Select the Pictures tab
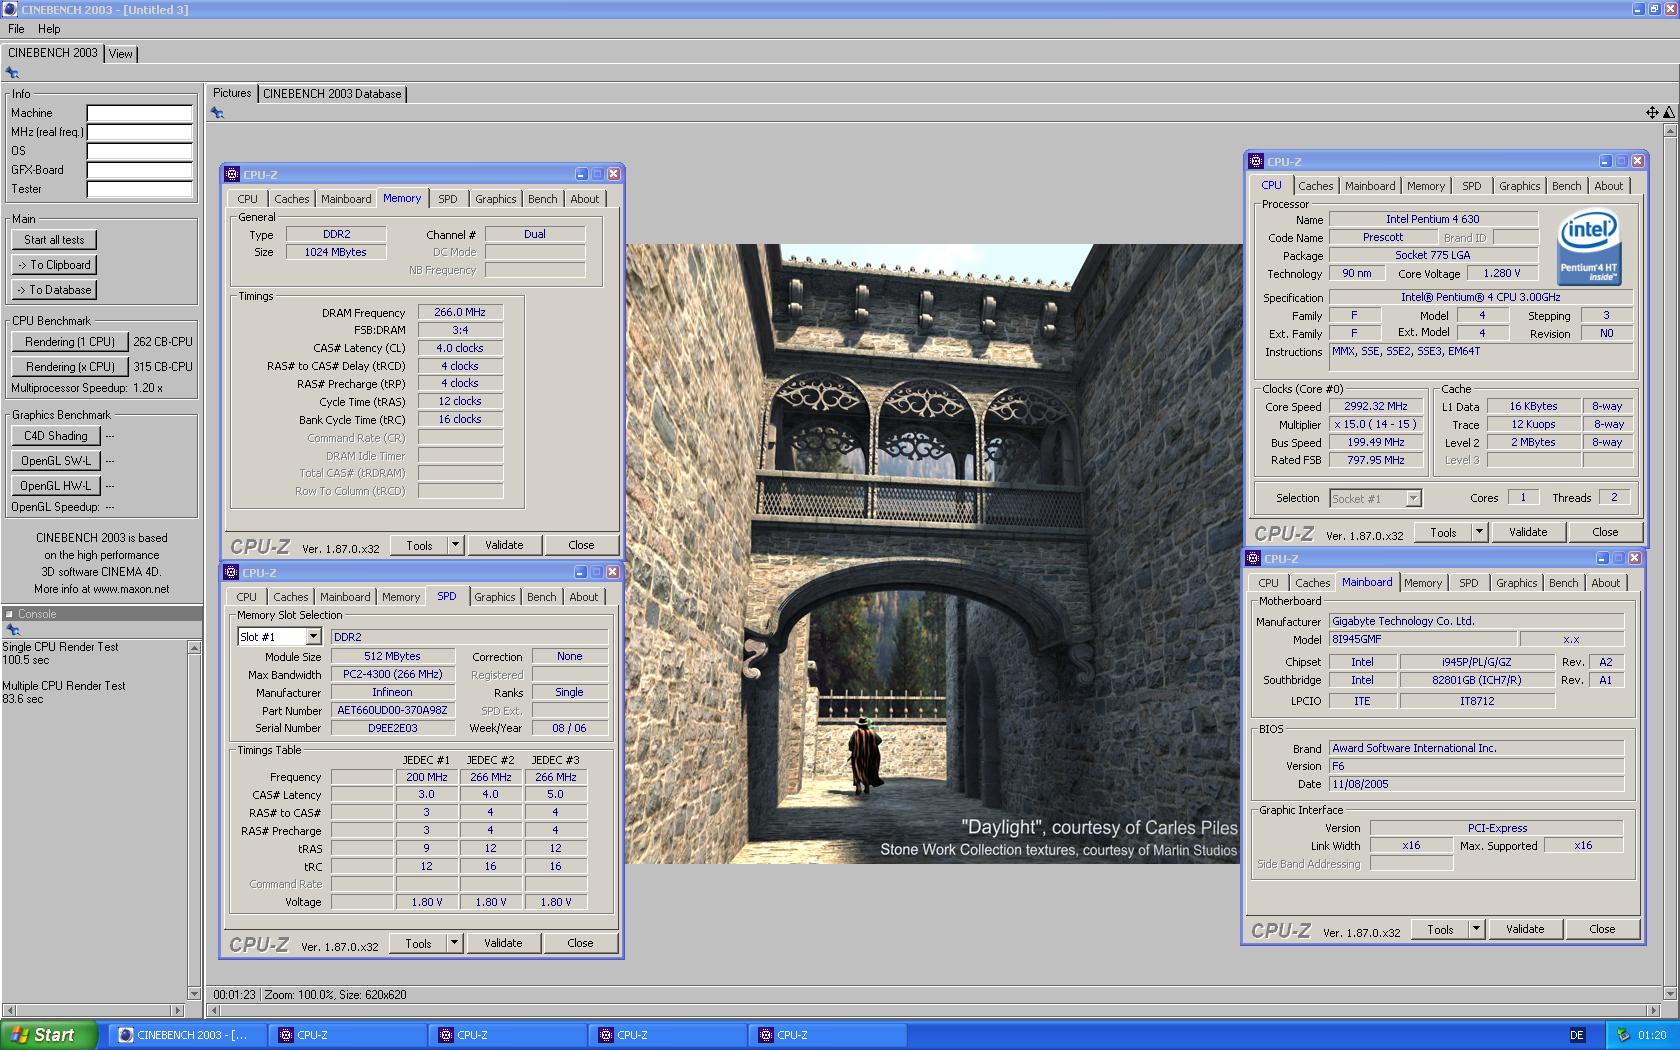The width and height of the screenshot is (1680, 1050). (x=232, y=93)
